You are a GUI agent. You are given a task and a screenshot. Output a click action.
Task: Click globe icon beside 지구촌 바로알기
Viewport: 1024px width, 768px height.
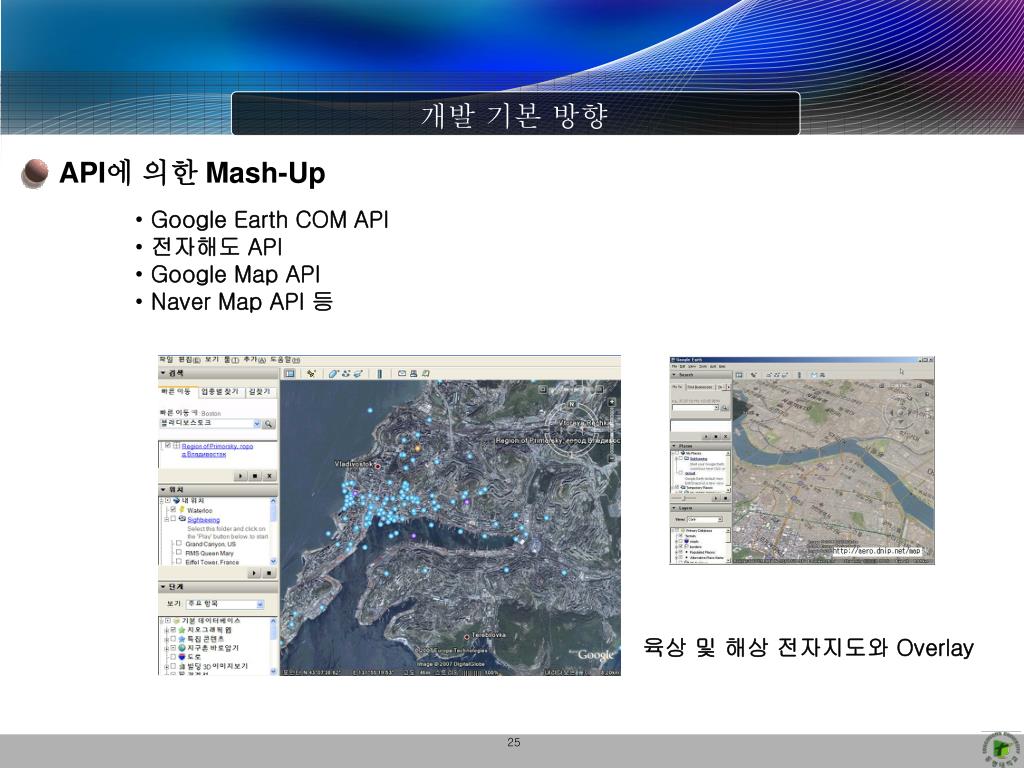182,648
